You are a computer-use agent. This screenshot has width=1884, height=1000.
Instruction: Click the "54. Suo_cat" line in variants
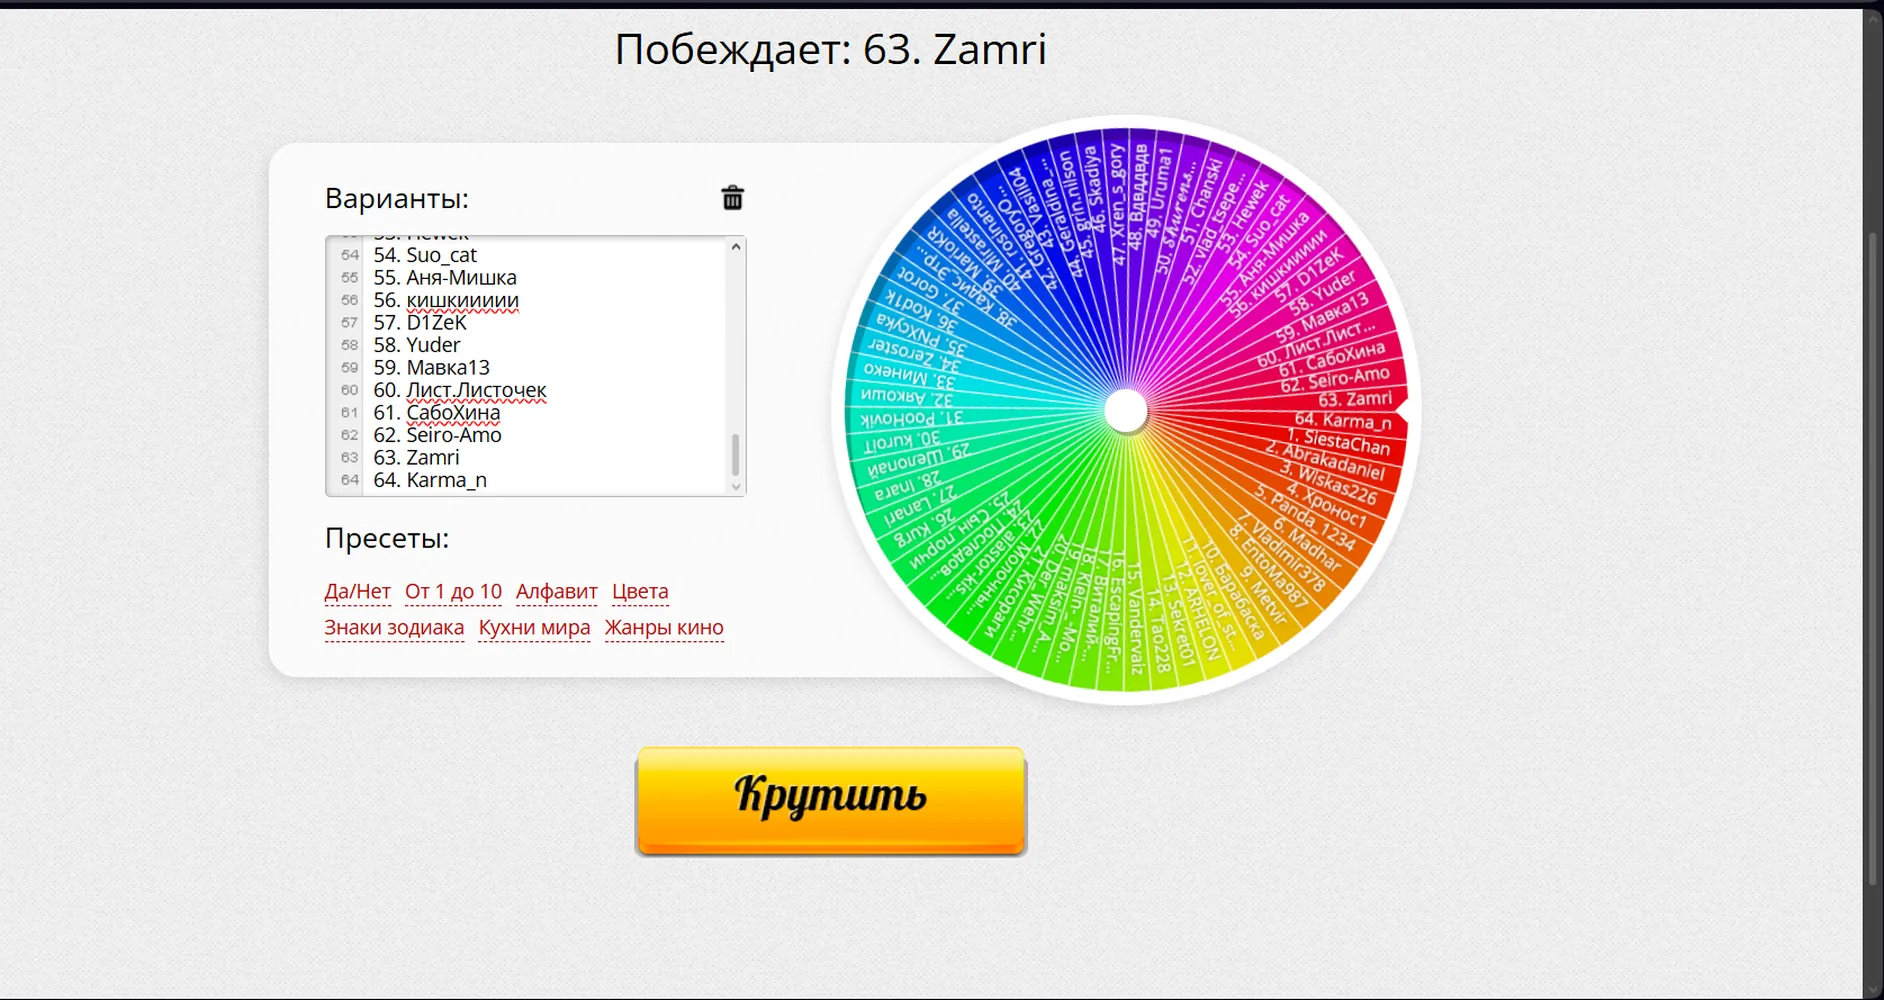pos(425,255)
